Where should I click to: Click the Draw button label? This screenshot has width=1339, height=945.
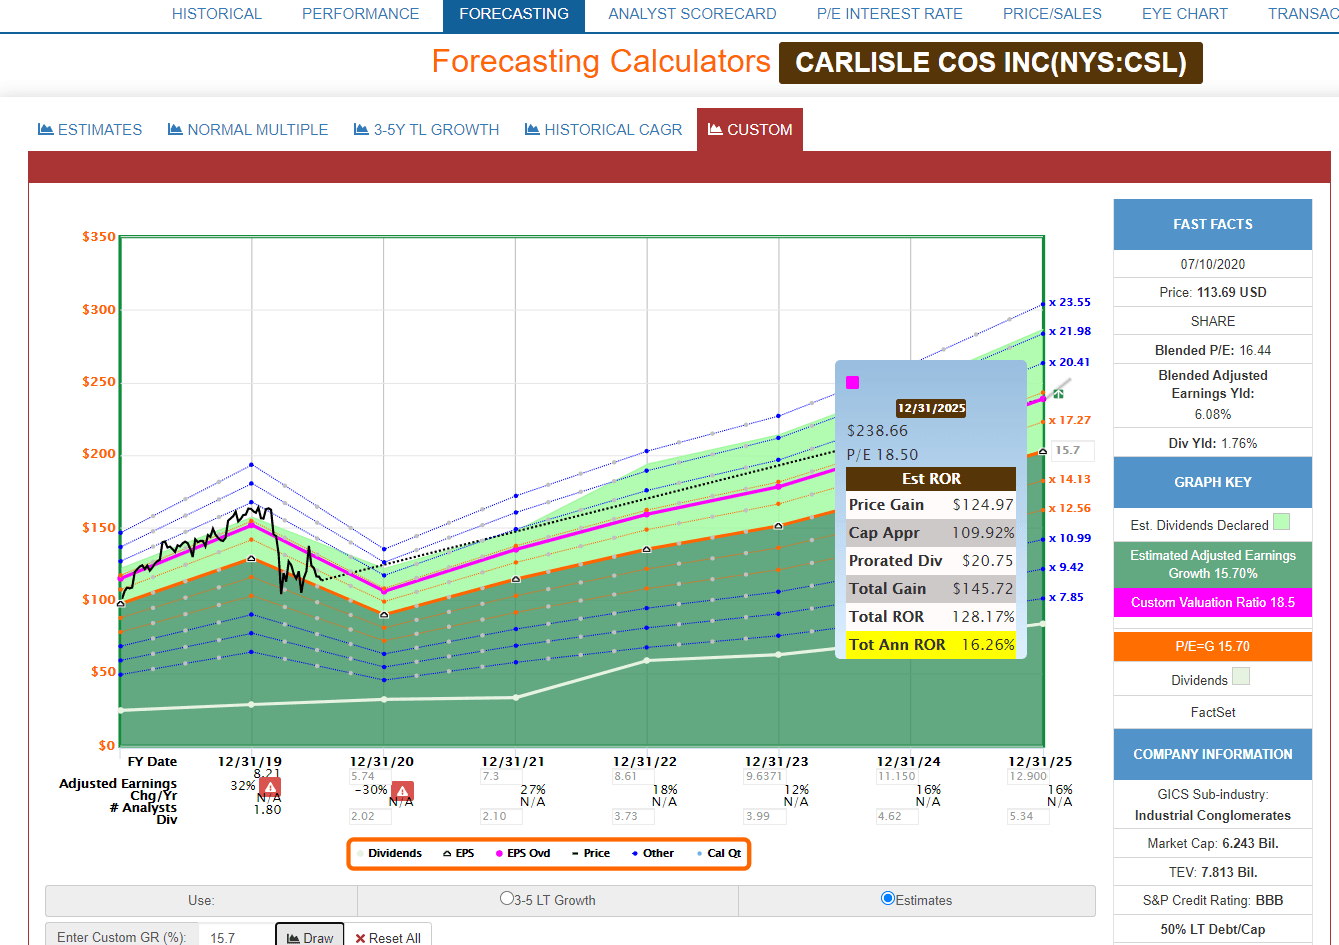319,938
